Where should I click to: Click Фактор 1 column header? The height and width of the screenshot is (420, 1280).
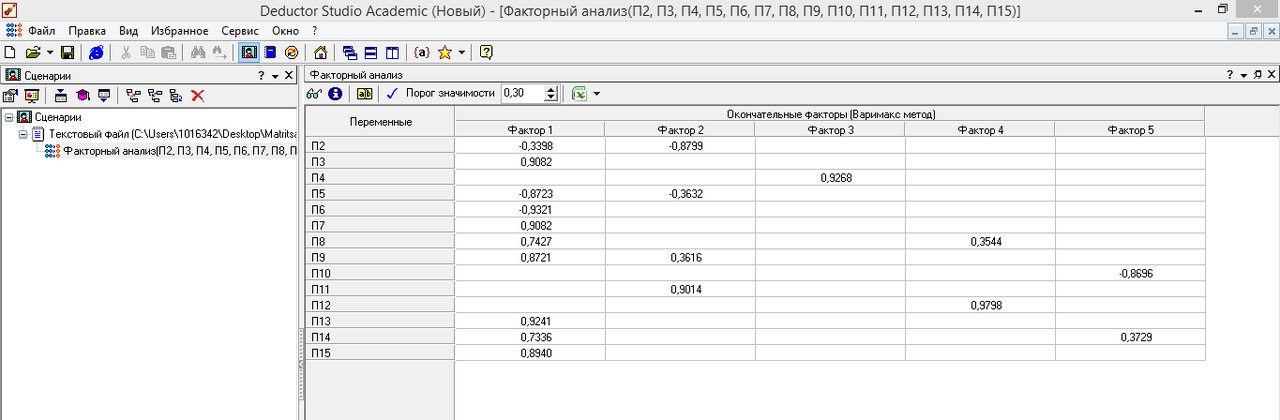pyautogui.click(x=530, y=130)
